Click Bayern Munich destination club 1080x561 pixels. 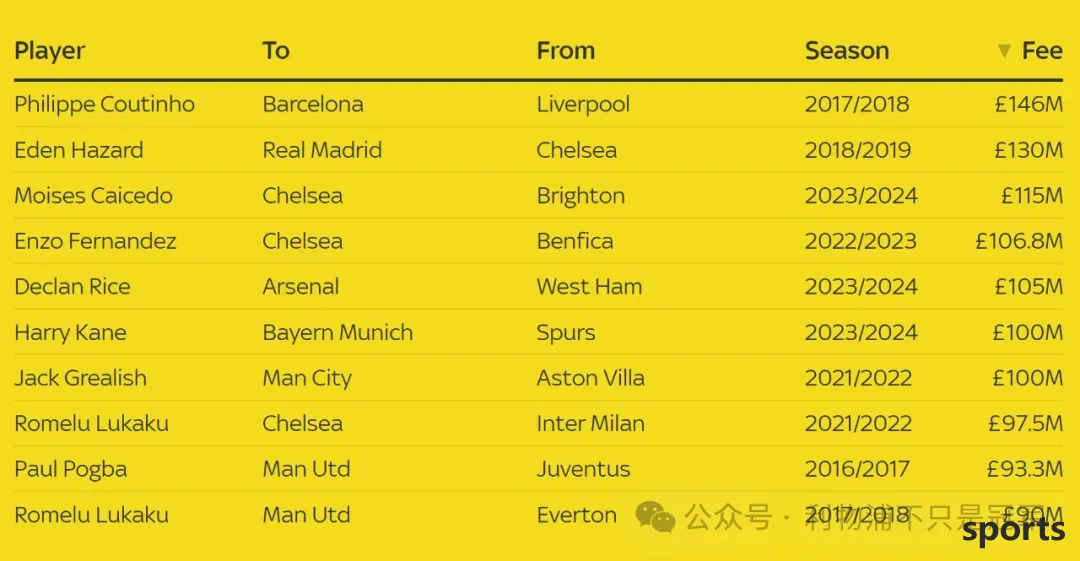click(338, 333)
